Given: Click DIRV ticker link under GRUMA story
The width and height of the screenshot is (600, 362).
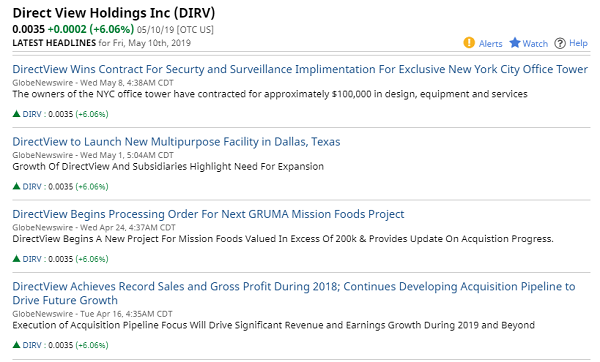Looking at the screenshot, I should 32,259.
